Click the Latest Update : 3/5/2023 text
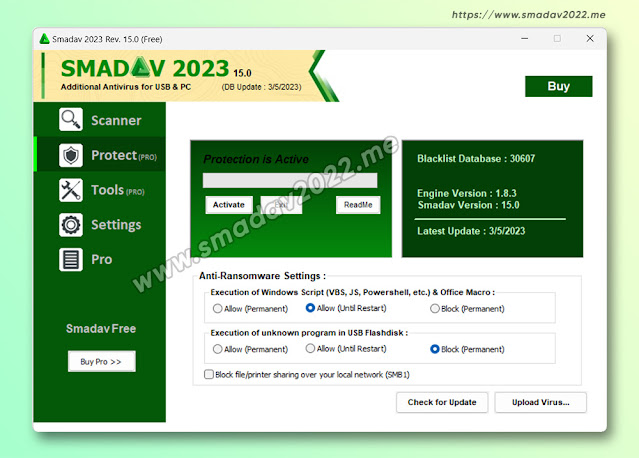 471,231
